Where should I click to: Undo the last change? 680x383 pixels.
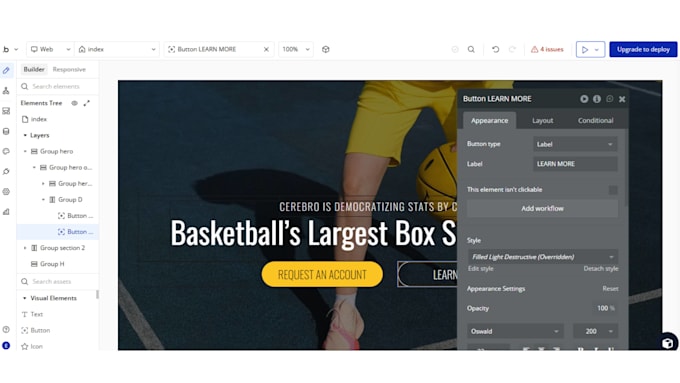coord(495,49)
